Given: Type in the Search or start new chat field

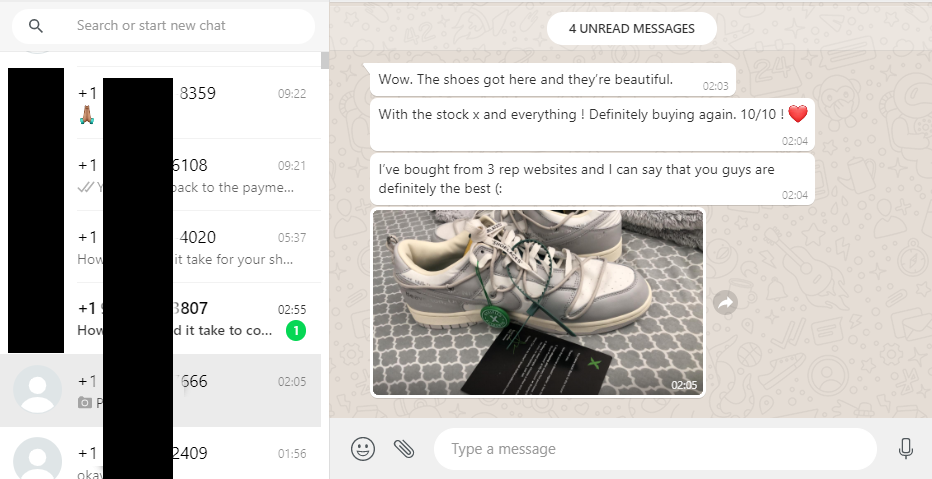Looking at the screenshot, I should pos(190,26).
